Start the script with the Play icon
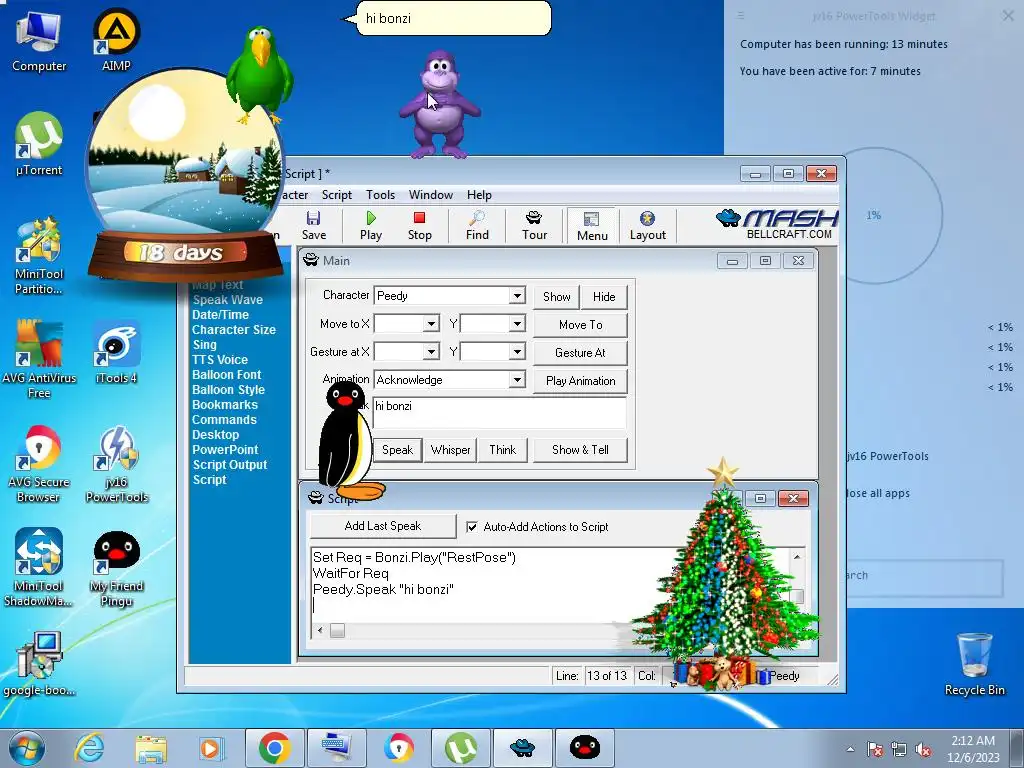Image resolution: width=1024 pixels, height=768 pixels. [x=370, y=225]
